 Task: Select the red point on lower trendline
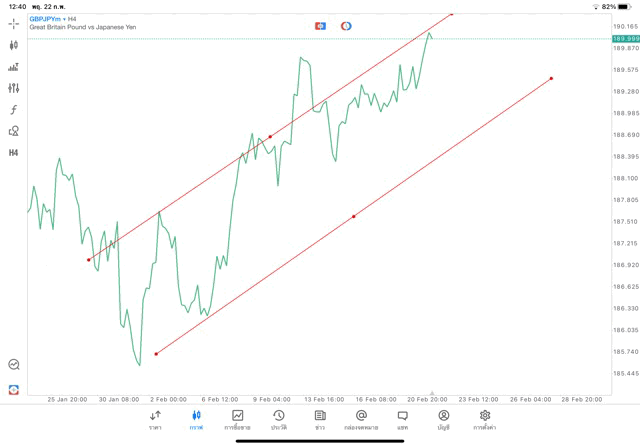[354, 216]
